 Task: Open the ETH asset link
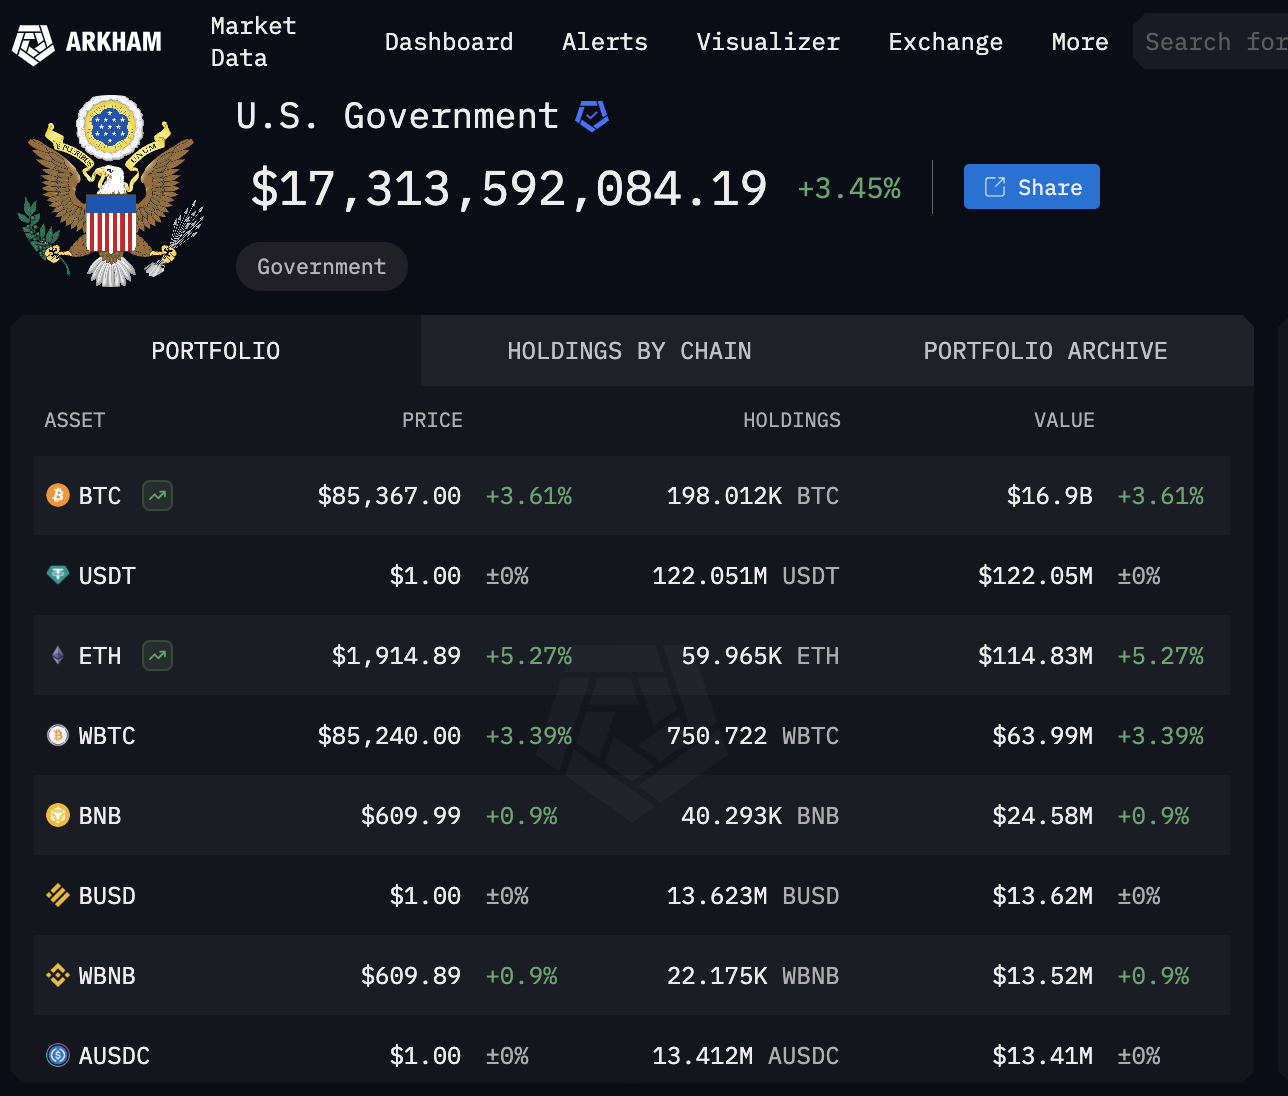(100, 656)
